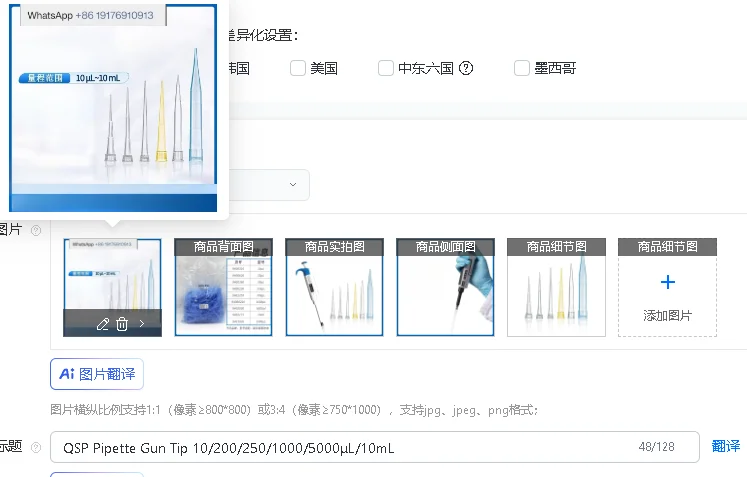
Task: Click 翻译 link next to title field
Action: pyautogui.click(x=726, y=447)
